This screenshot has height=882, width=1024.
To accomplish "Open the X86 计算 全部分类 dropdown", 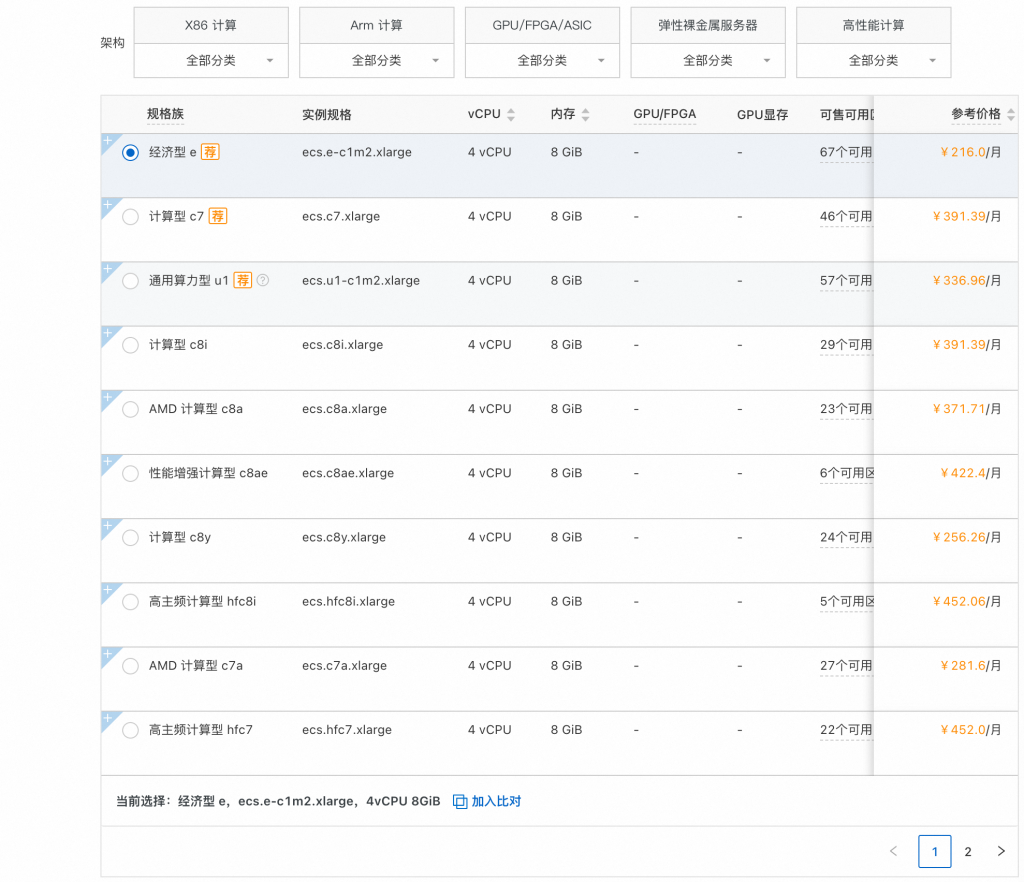I will pyautogui.click(x=211, y=61).
